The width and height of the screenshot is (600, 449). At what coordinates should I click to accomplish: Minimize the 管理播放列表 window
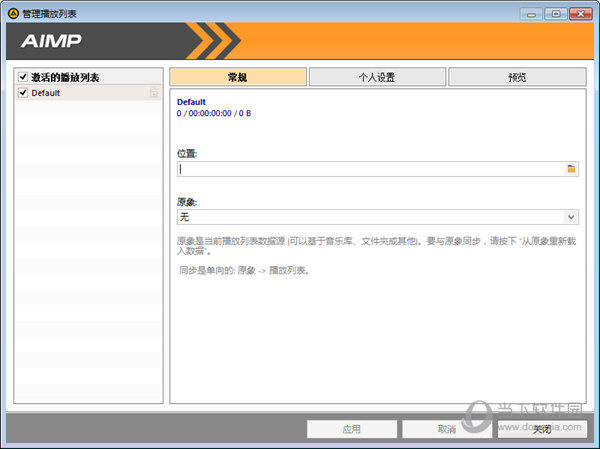(531, 14)
